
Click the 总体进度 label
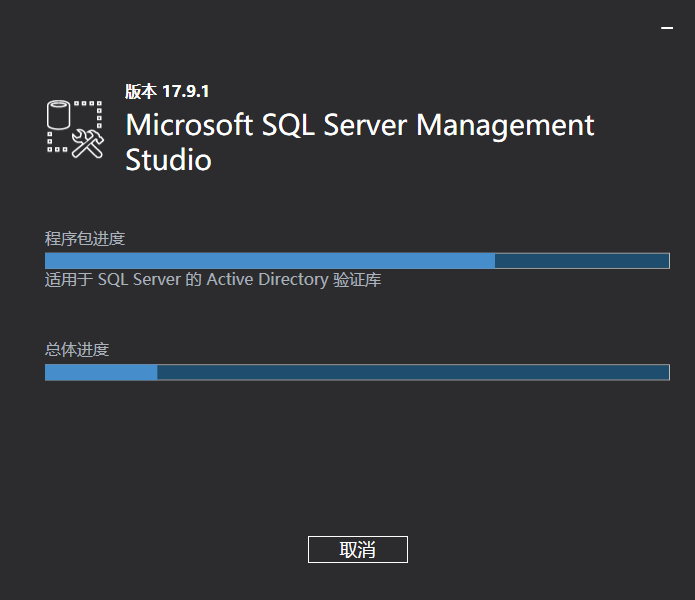click(x=77, y=350)
